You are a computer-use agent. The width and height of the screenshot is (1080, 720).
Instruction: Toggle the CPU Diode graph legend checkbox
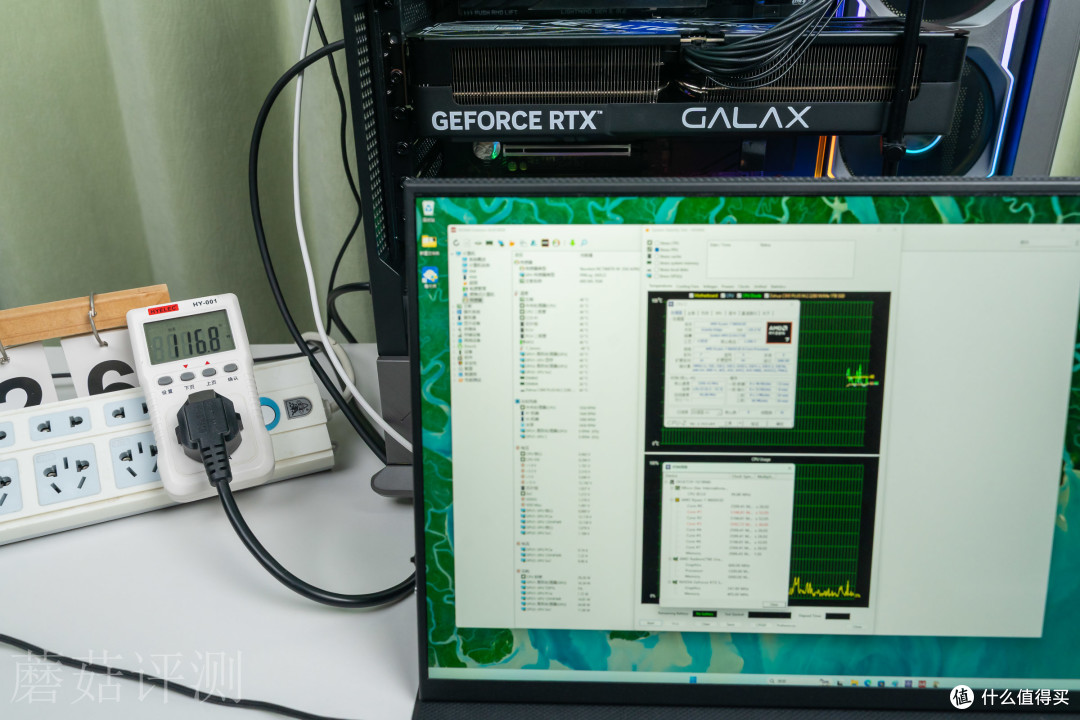[x=739, y=296]
